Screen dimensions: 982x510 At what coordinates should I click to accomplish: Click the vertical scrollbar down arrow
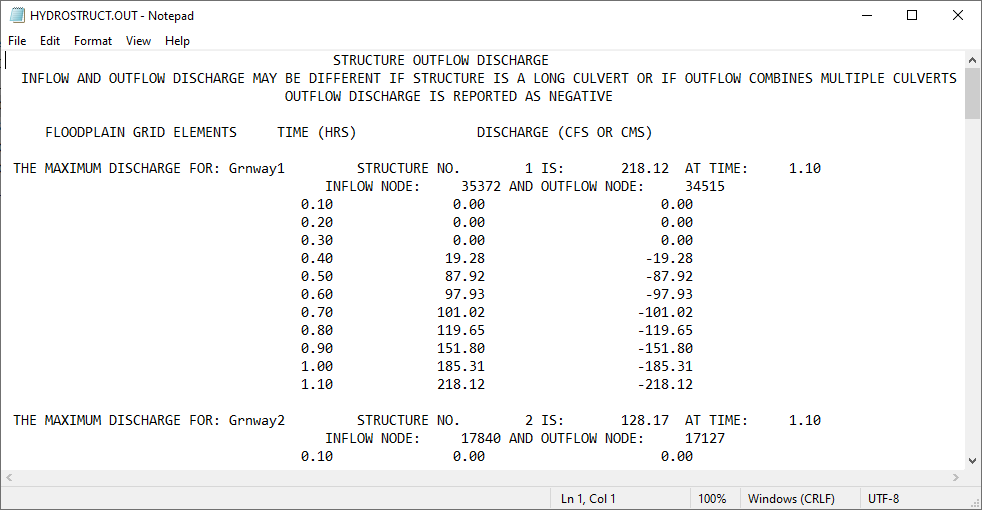(972, 460)
